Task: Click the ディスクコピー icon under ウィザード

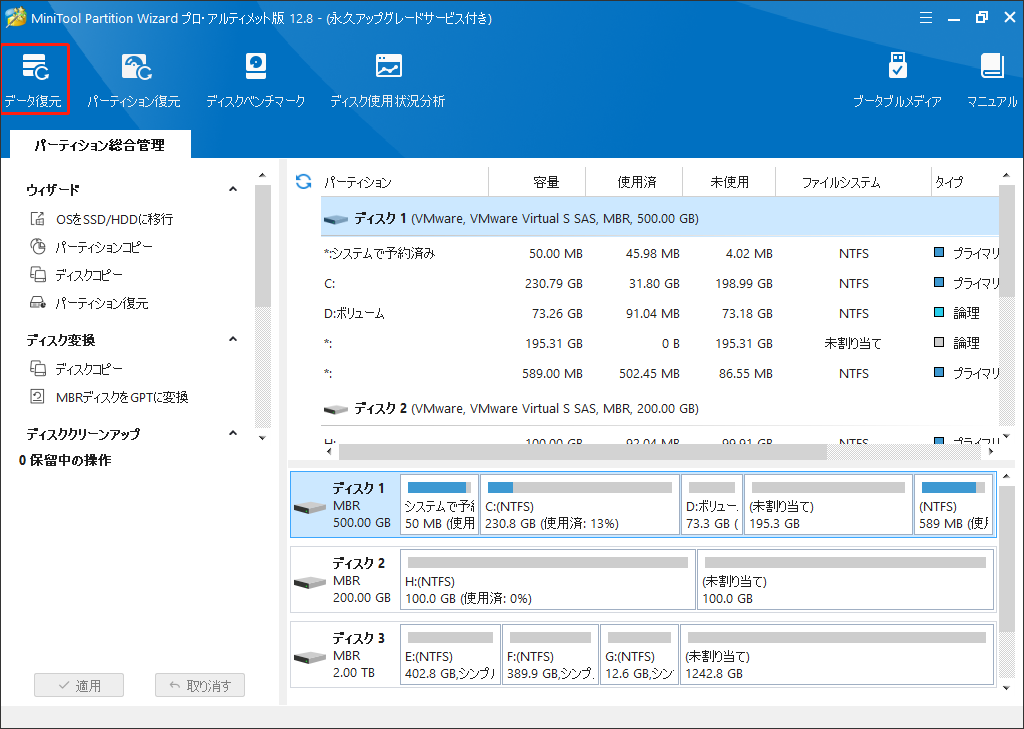Action: [38, 274]
